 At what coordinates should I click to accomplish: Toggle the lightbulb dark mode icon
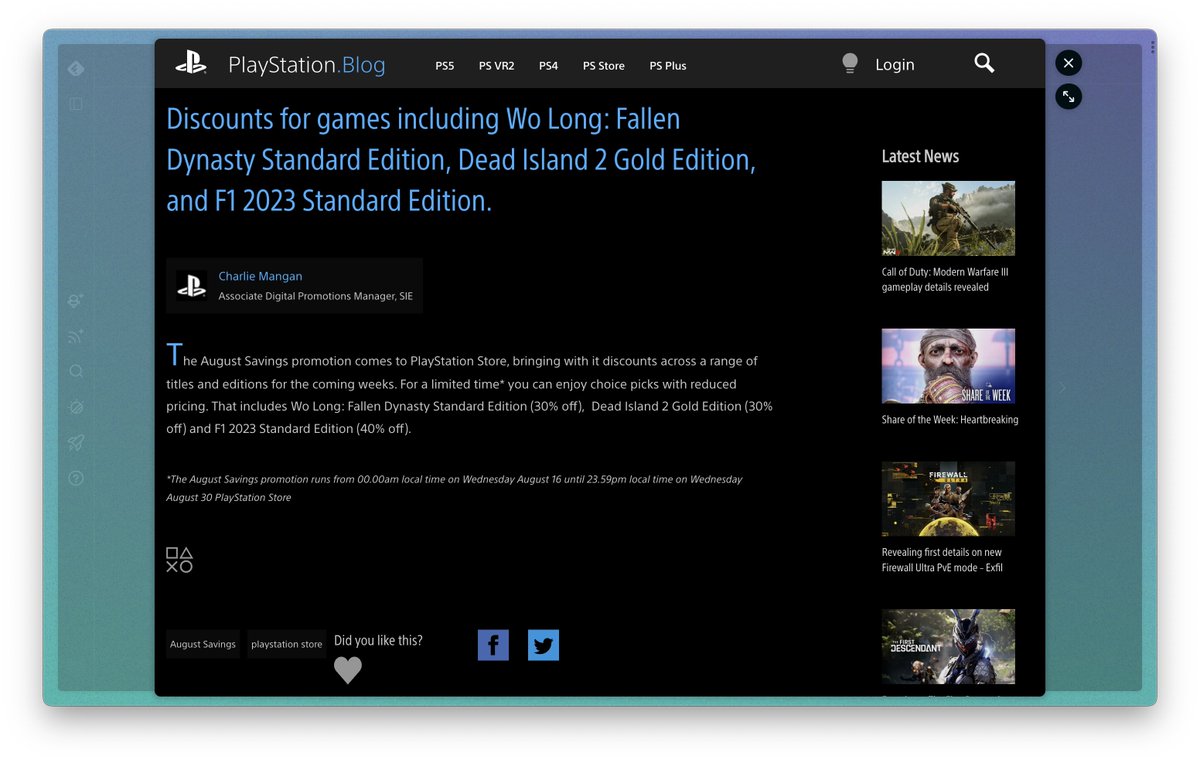coord(850,64)
